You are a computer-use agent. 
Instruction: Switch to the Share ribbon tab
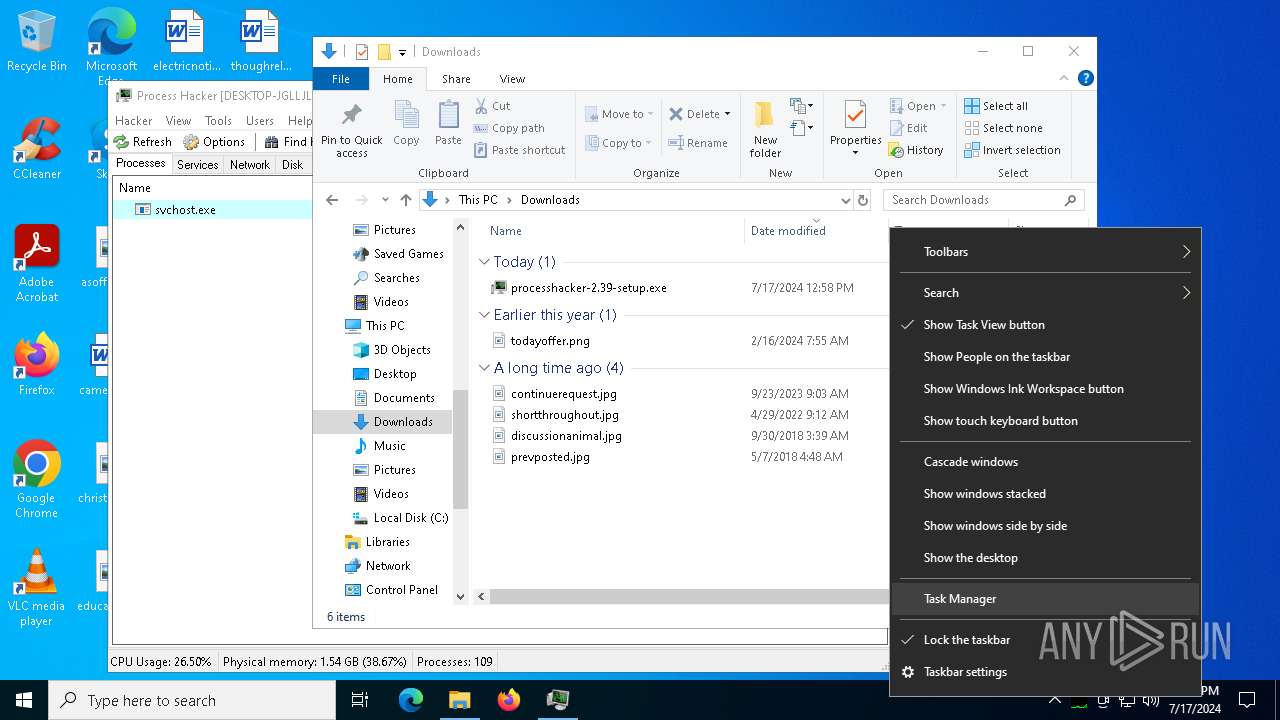coord(456,79)
